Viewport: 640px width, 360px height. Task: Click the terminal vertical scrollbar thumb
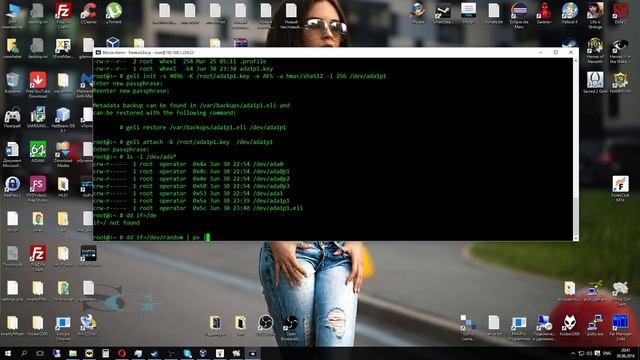pyautogui.click(x=576, y=216)
